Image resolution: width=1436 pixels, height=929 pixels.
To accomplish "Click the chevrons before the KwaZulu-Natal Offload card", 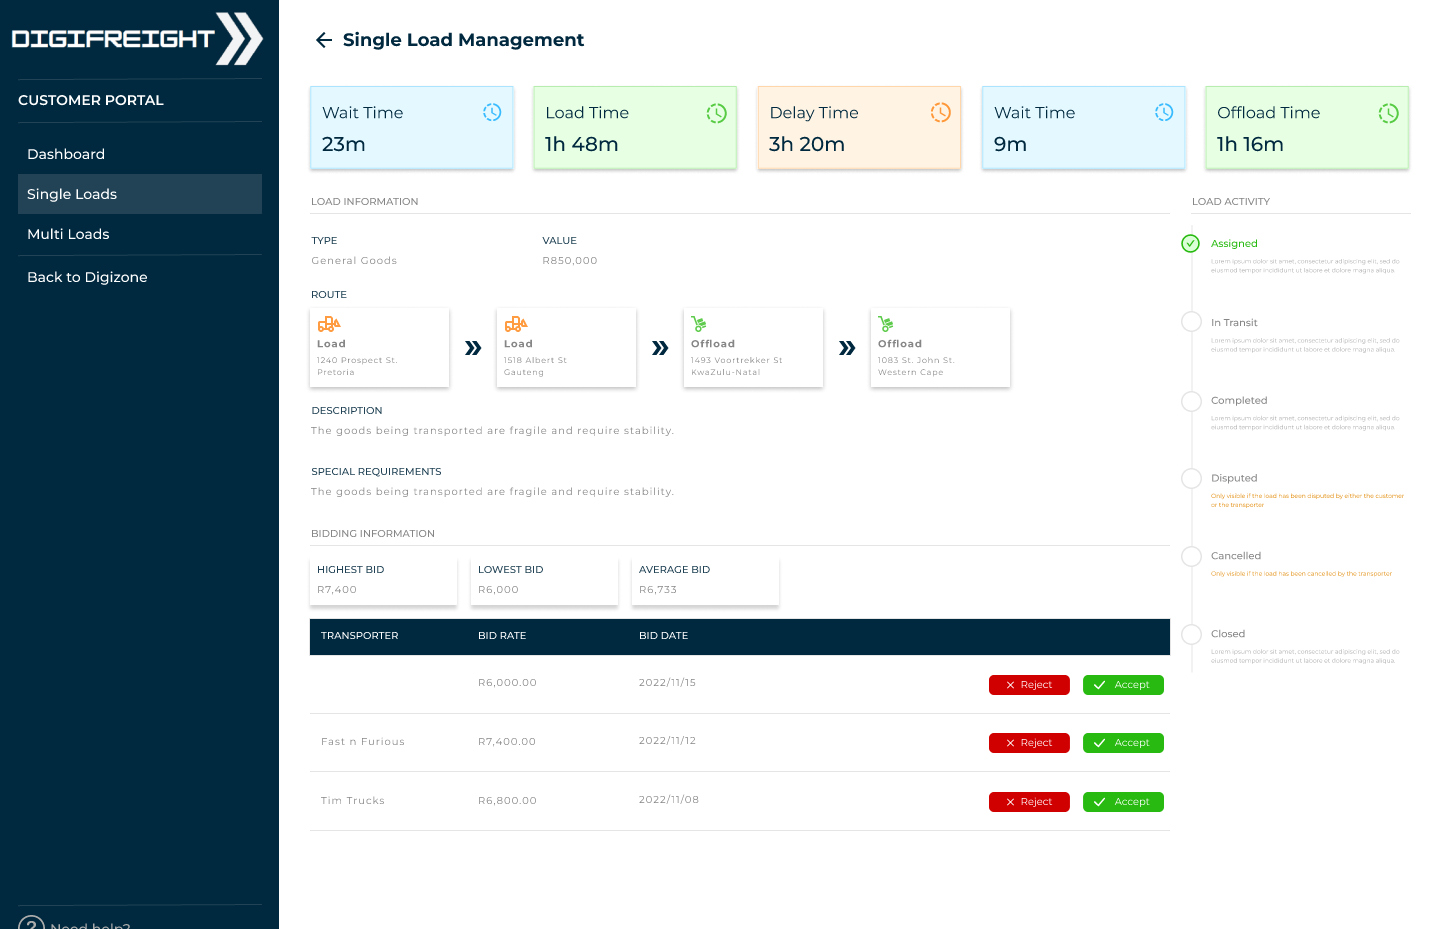I will tap(659, 347).
